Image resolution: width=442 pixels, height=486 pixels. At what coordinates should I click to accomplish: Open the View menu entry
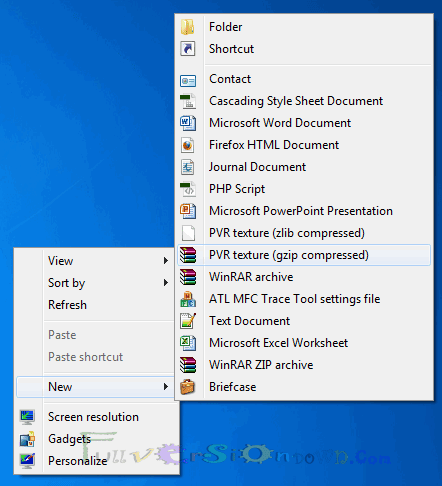(x=95, y=261)
